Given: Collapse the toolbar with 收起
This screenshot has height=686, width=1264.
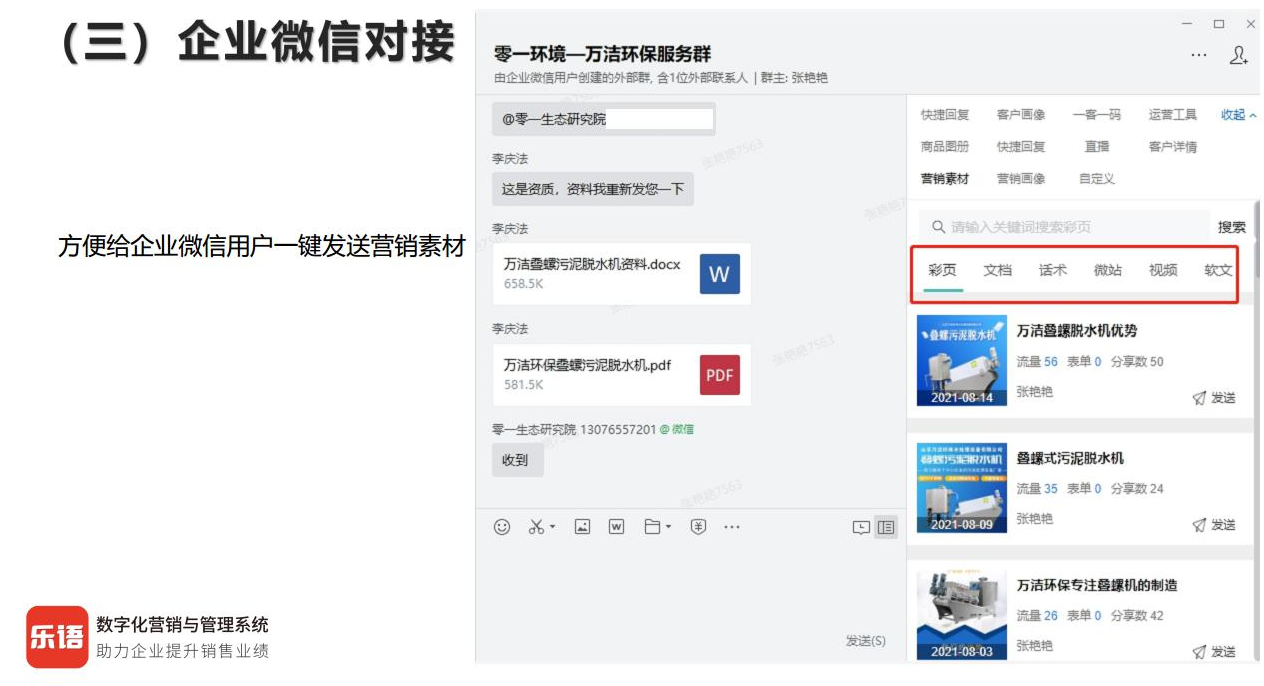Looking at the screenshot, I should pyautogui.click(x=1239, y=115).
